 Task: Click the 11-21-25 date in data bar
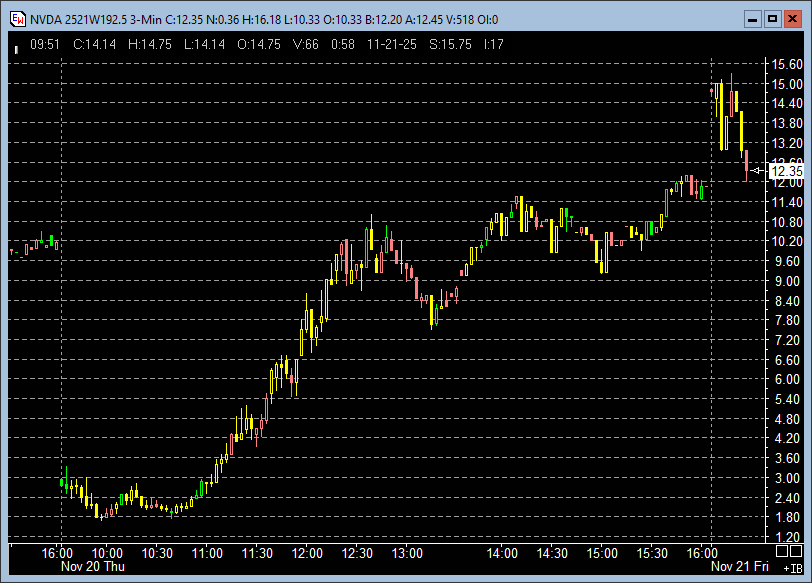pyautogui.click(x=391, y=44)
